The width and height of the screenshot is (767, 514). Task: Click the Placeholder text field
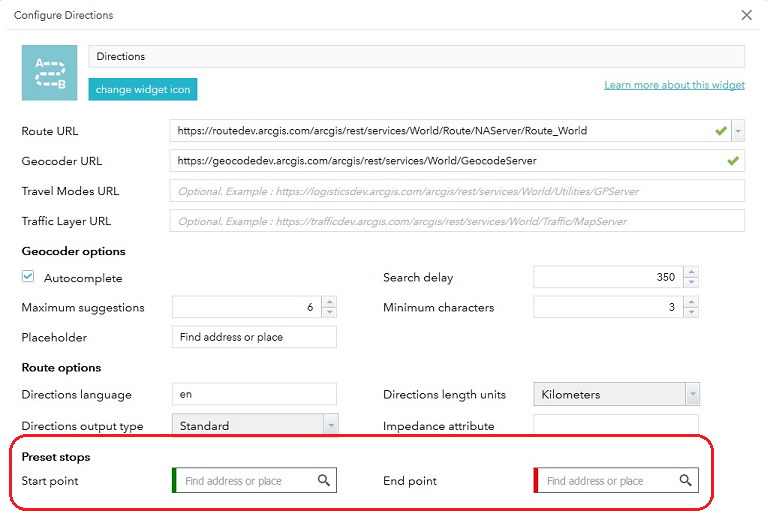(254, 337)
